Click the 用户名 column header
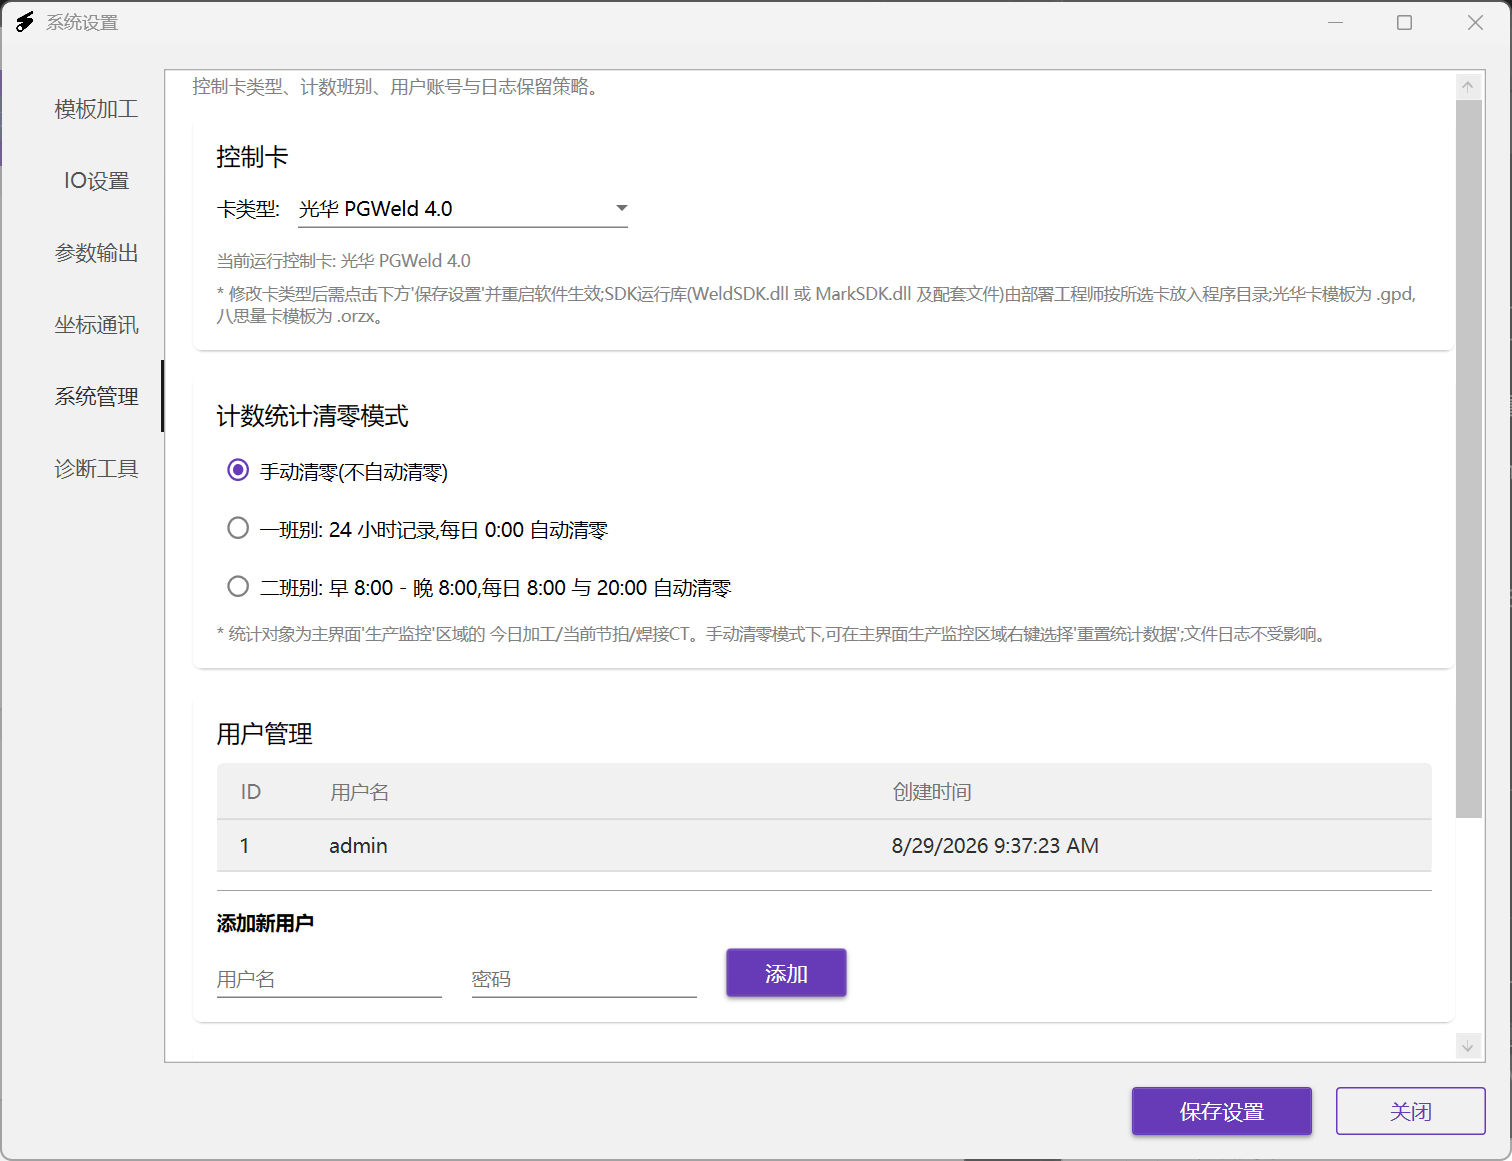The height and width of the screenshot is (1161, 1512). coord(359,792)
